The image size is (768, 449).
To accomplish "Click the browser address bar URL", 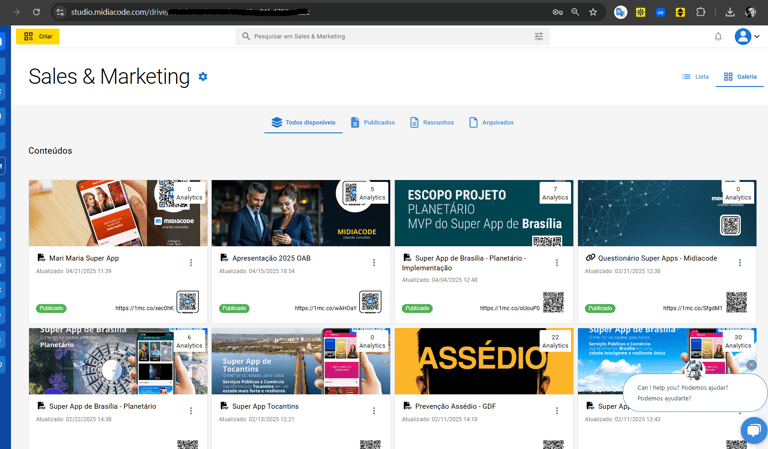I will (191, 12).
